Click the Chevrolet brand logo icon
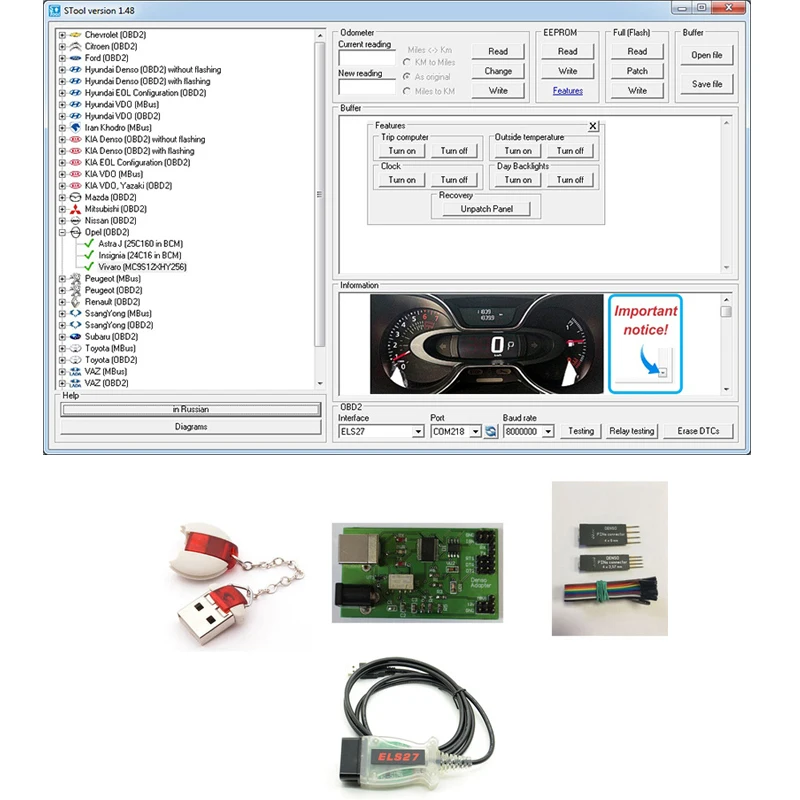The width and height of the screenshot is (800, 800). click(x=75, y=35)
